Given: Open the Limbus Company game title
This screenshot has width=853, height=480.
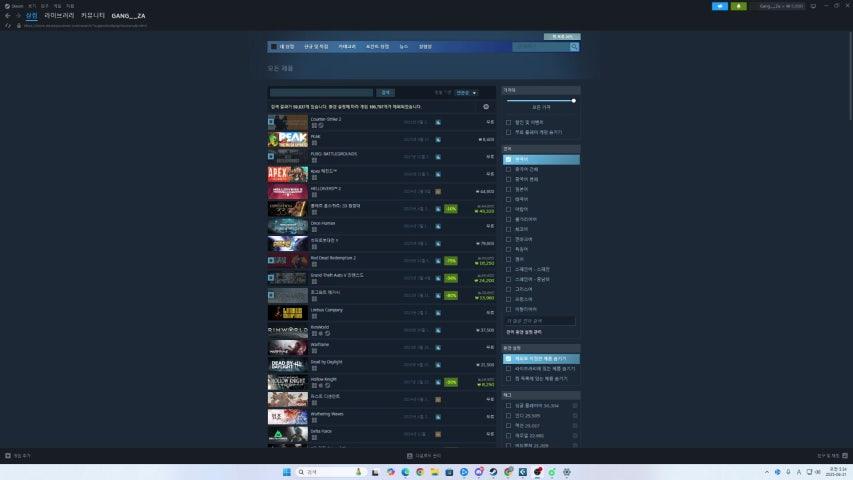Looking at the screenshot, I should (326, 310).
